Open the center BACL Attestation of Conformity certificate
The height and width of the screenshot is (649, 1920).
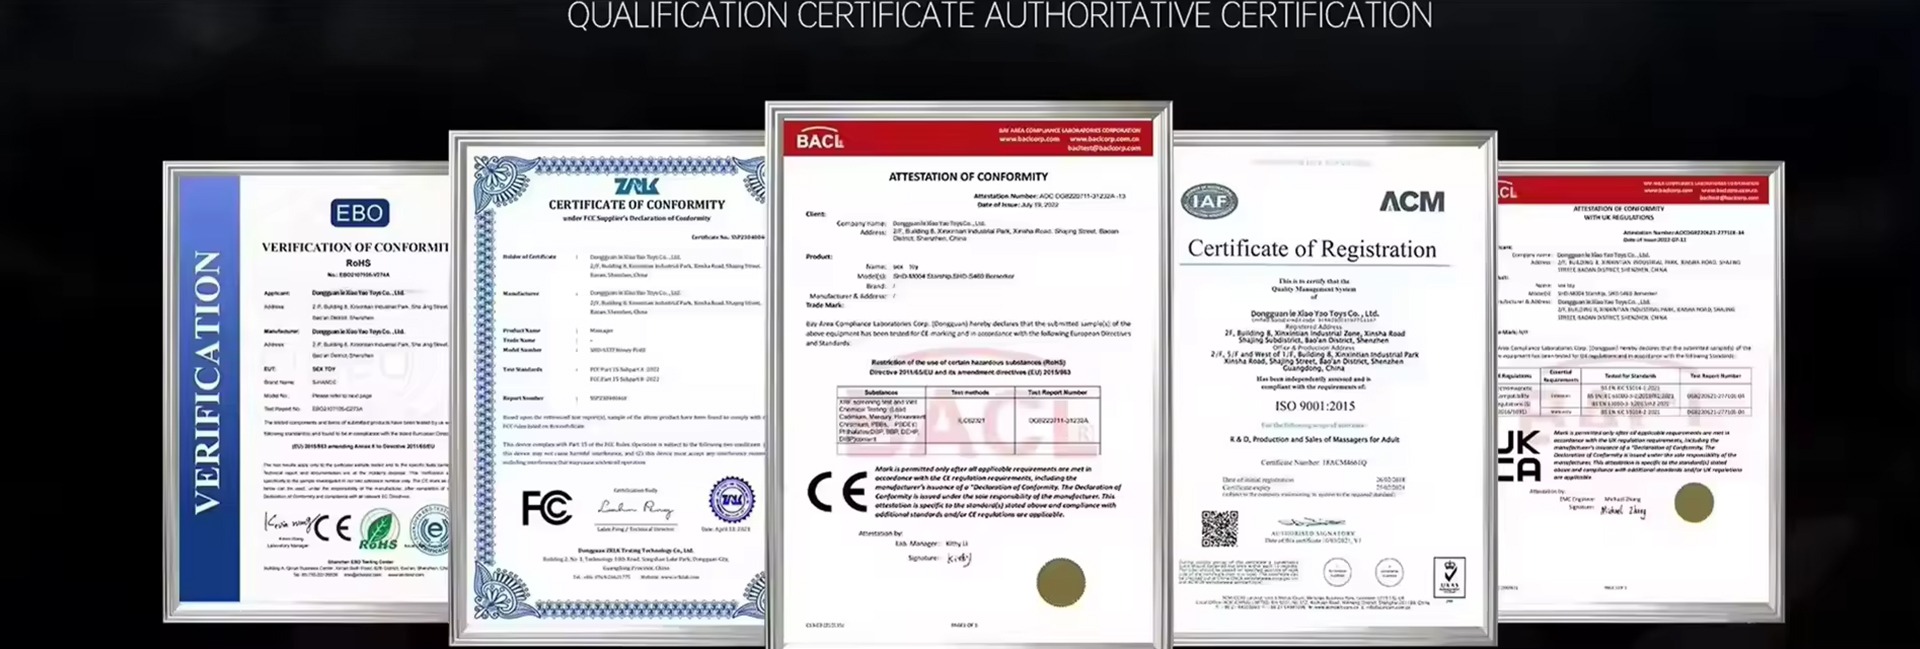pyautogui.click(x=969, y=376)
